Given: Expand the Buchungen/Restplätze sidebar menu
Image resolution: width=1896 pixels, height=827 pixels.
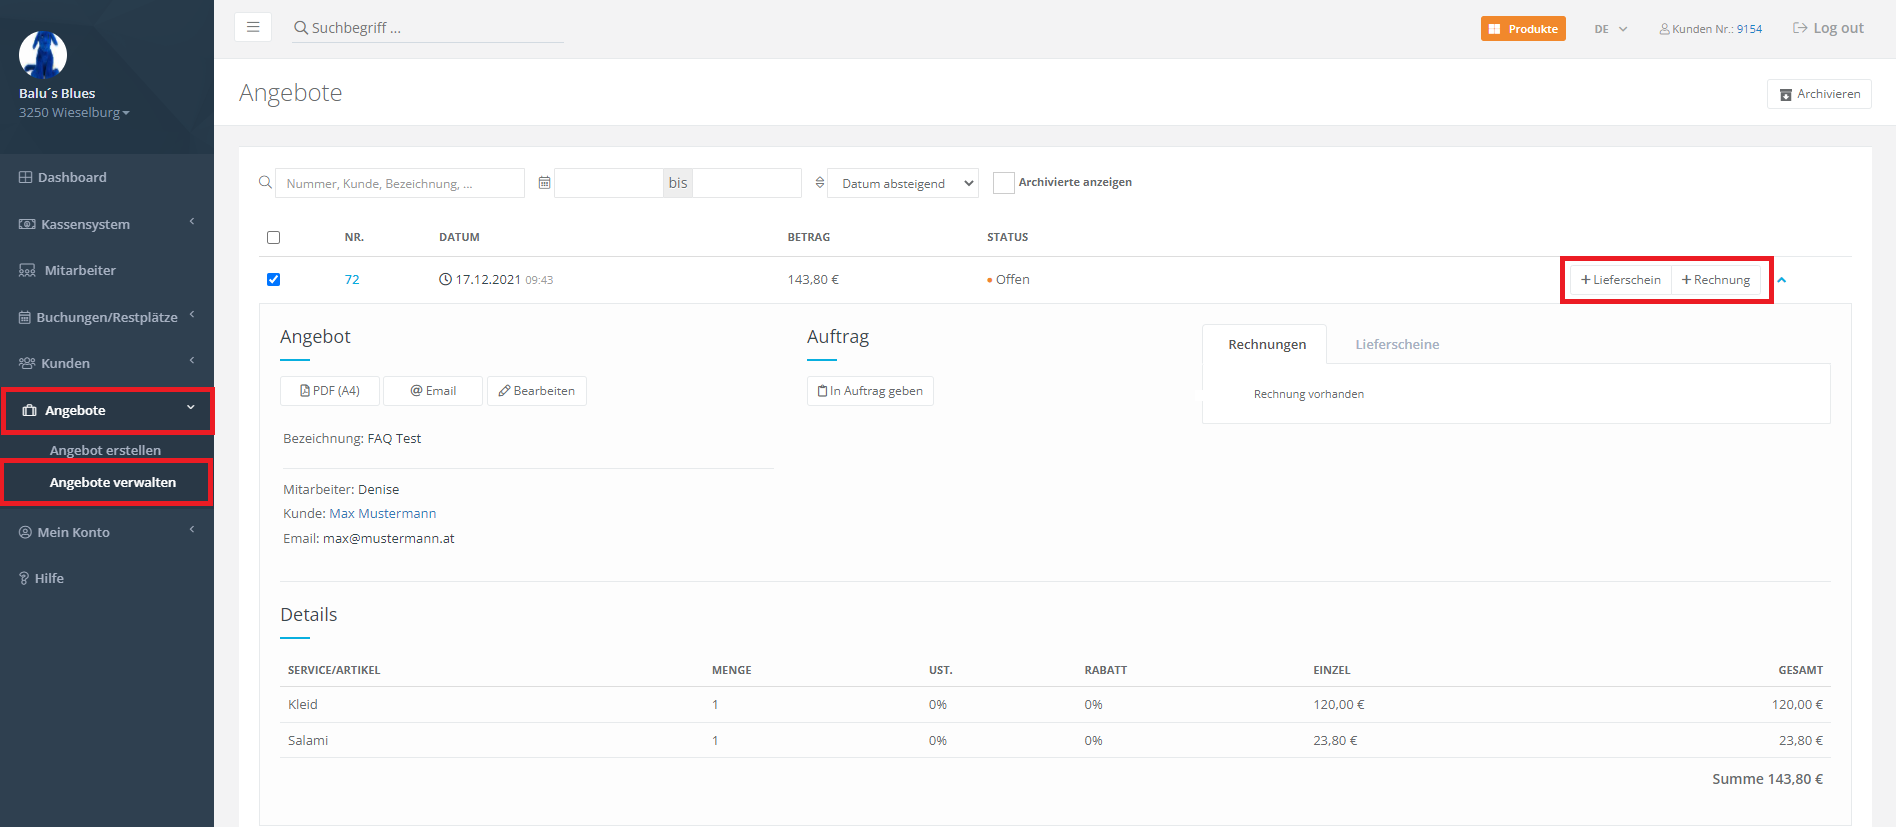Looking at the screenshot, I should click(x=107, y=317).
